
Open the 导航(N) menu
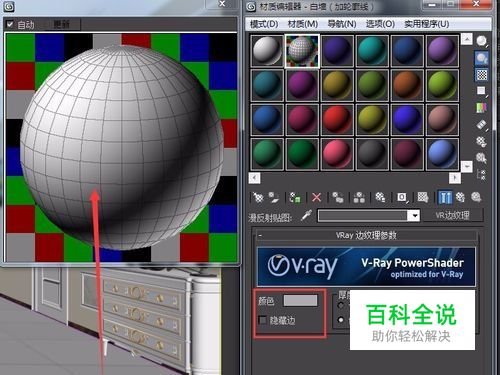coord(342,24)
